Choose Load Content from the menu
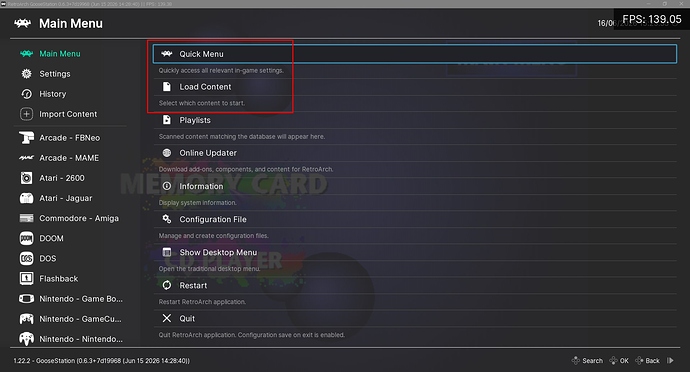The image size is (690, 372). tap(415, 87)
